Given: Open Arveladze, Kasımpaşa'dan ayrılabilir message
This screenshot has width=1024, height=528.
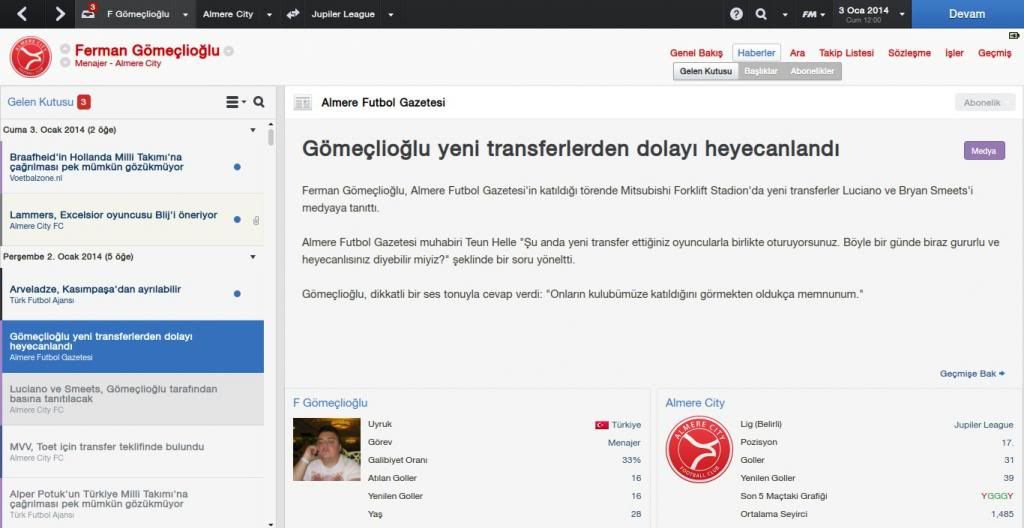Looking at the screenshot, I should point(132,293).
